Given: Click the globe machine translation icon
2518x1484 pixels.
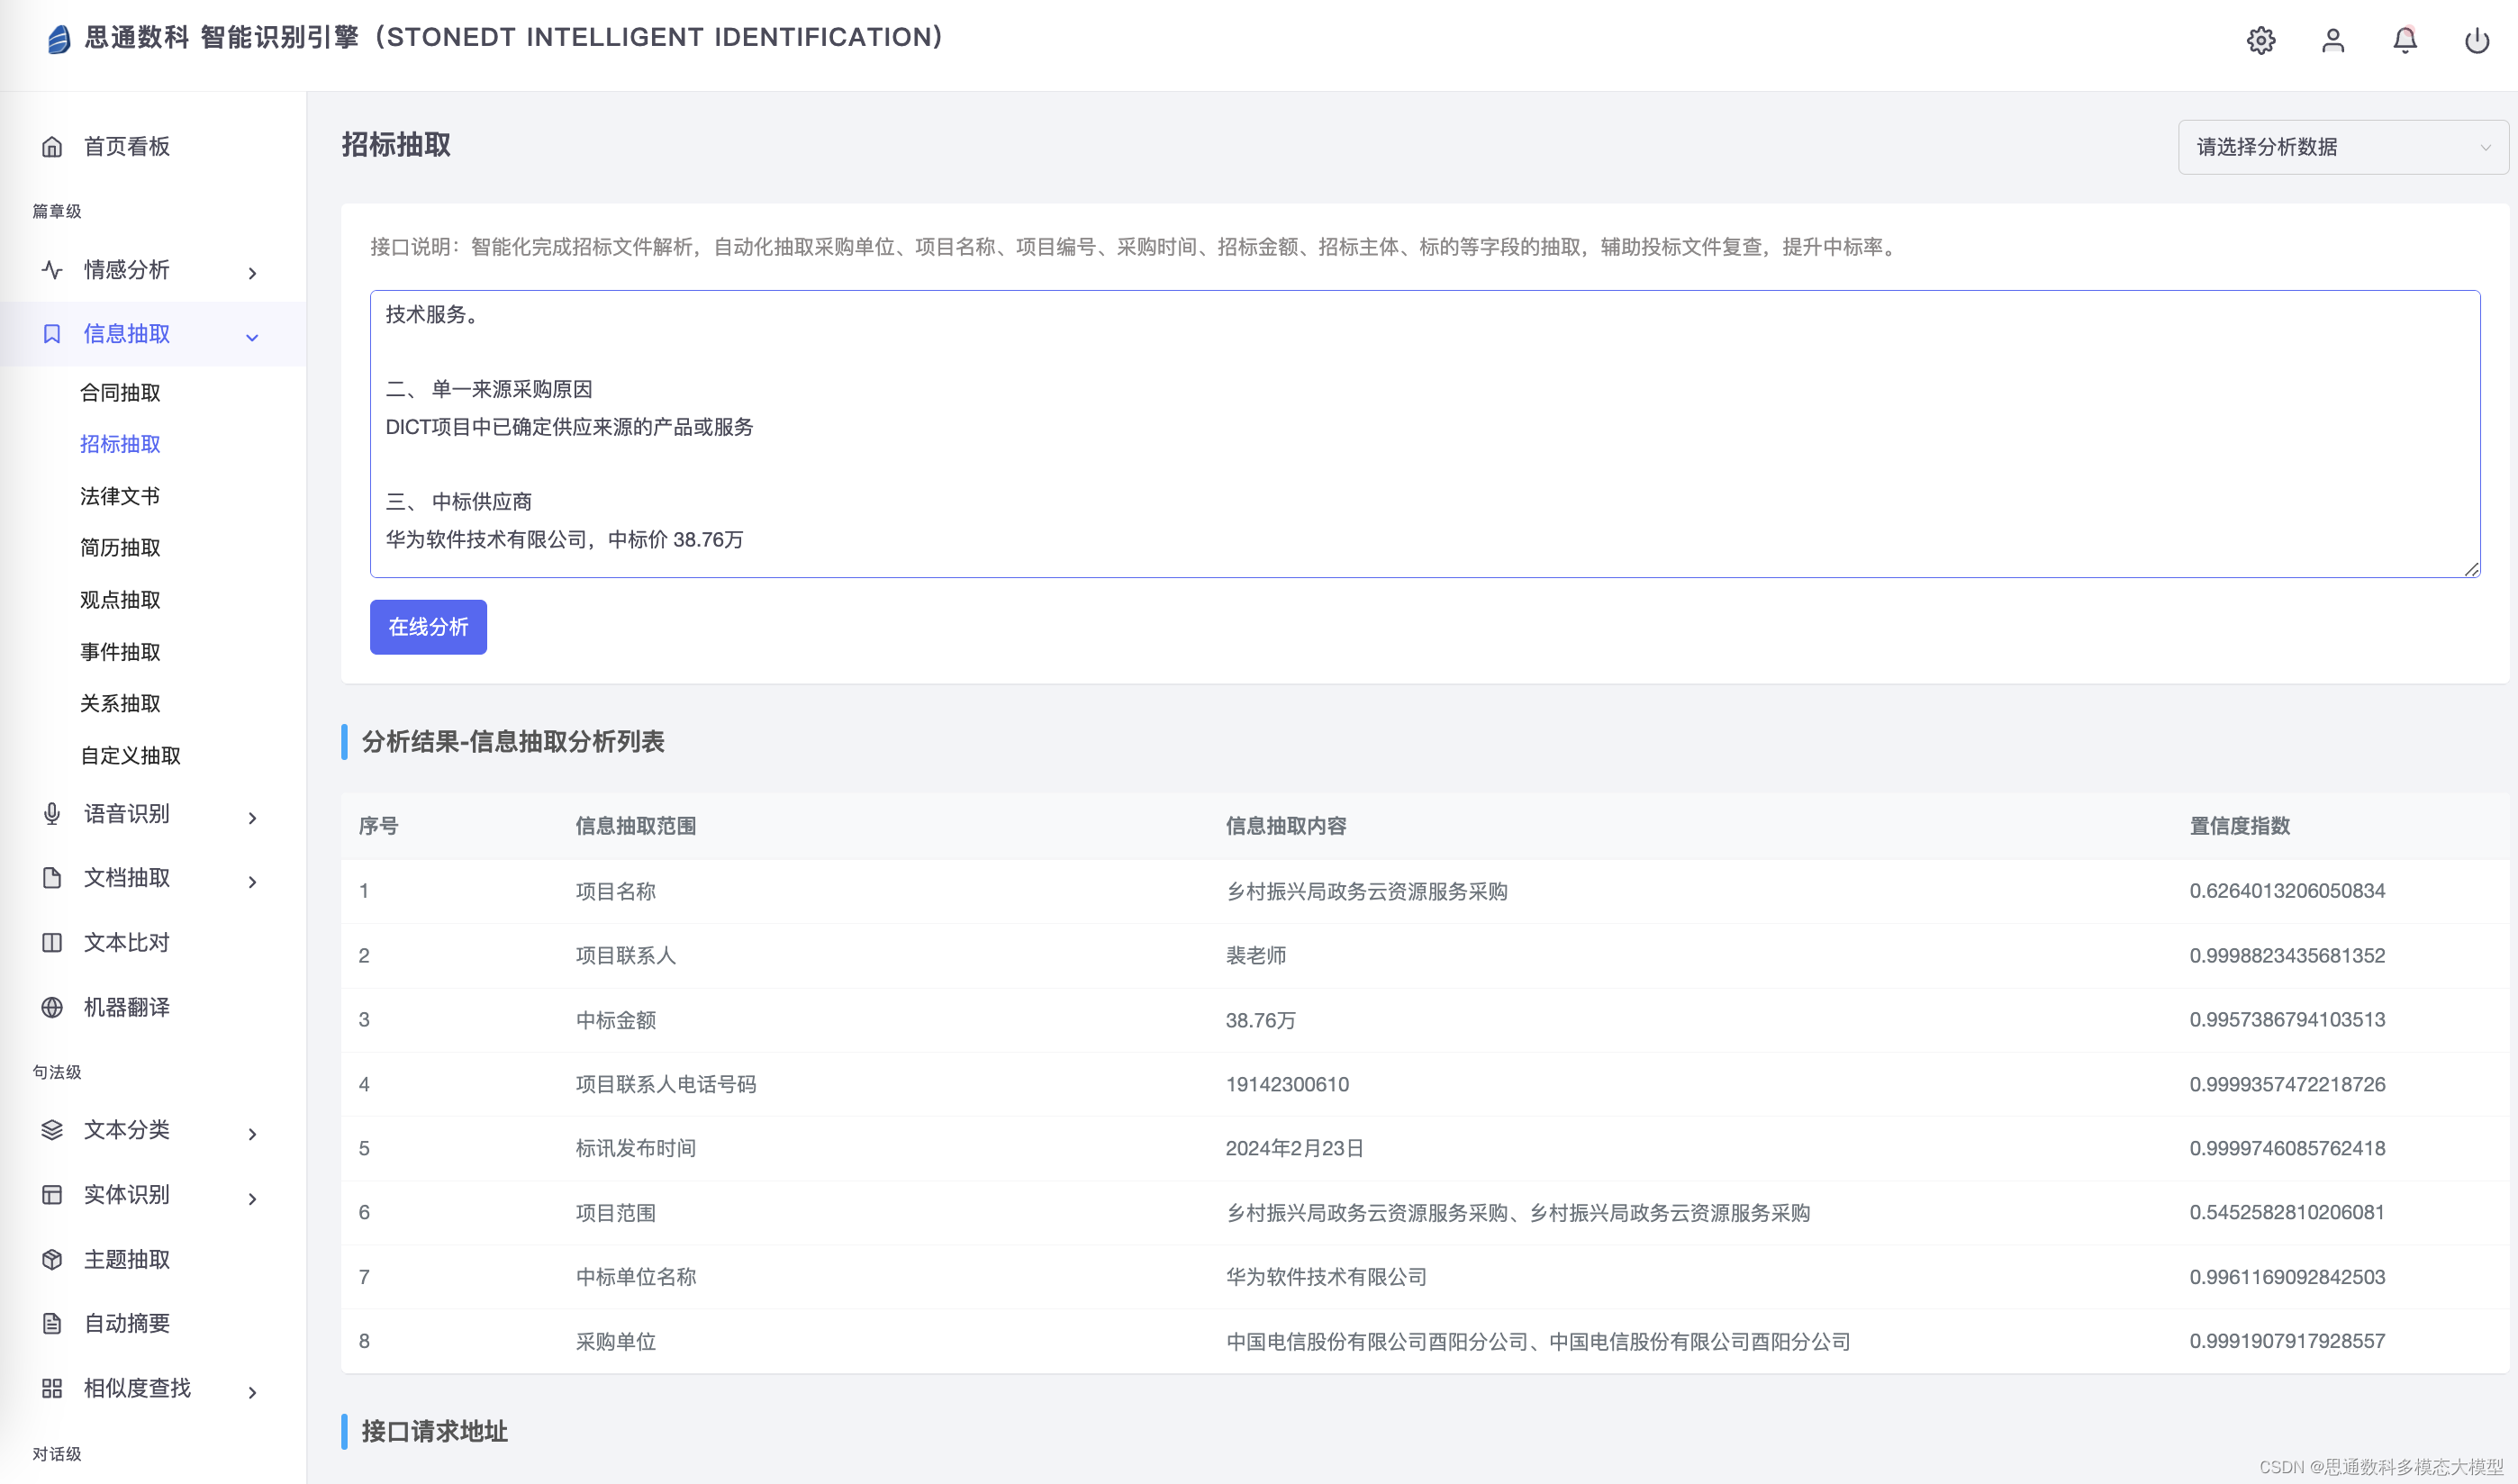Looking at the screenshot, I should pyautogui.click(x=52, y=1007).
